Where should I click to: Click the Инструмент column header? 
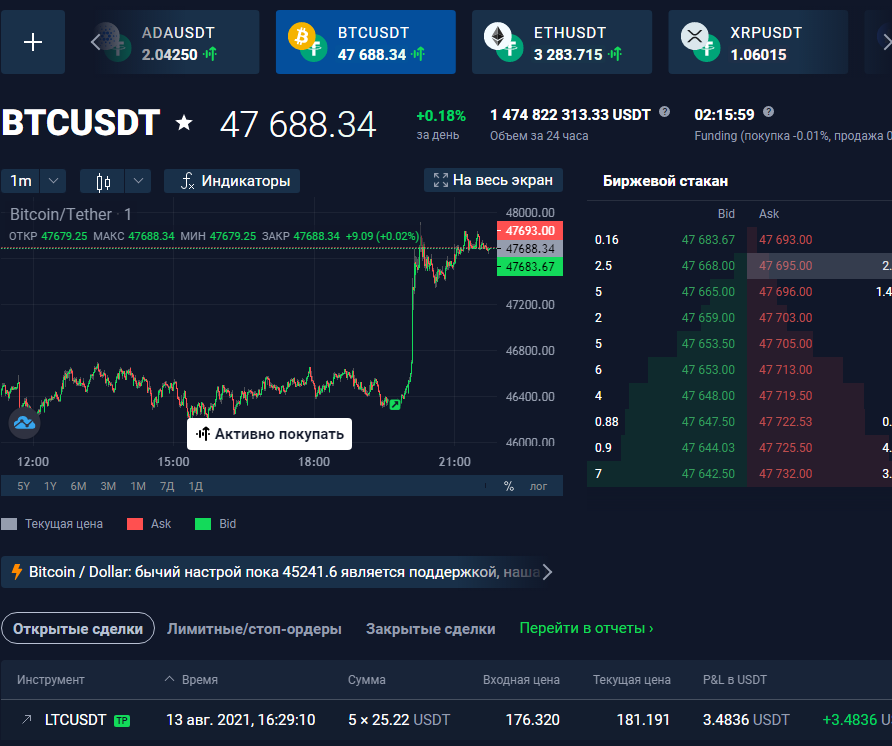point(51,679)
